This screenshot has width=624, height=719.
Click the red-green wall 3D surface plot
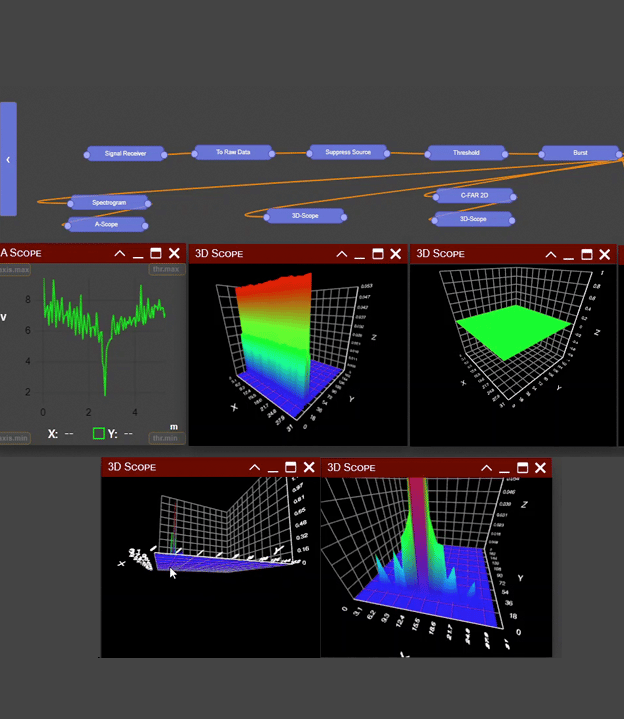pos(298,354)
